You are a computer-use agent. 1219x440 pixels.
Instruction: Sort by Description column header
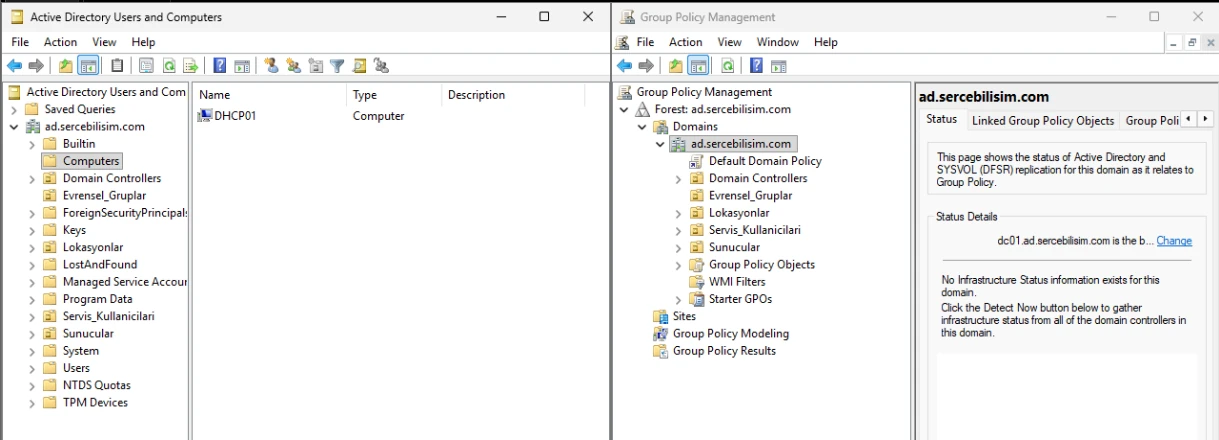pyautogui.click(x=512, y=95)
